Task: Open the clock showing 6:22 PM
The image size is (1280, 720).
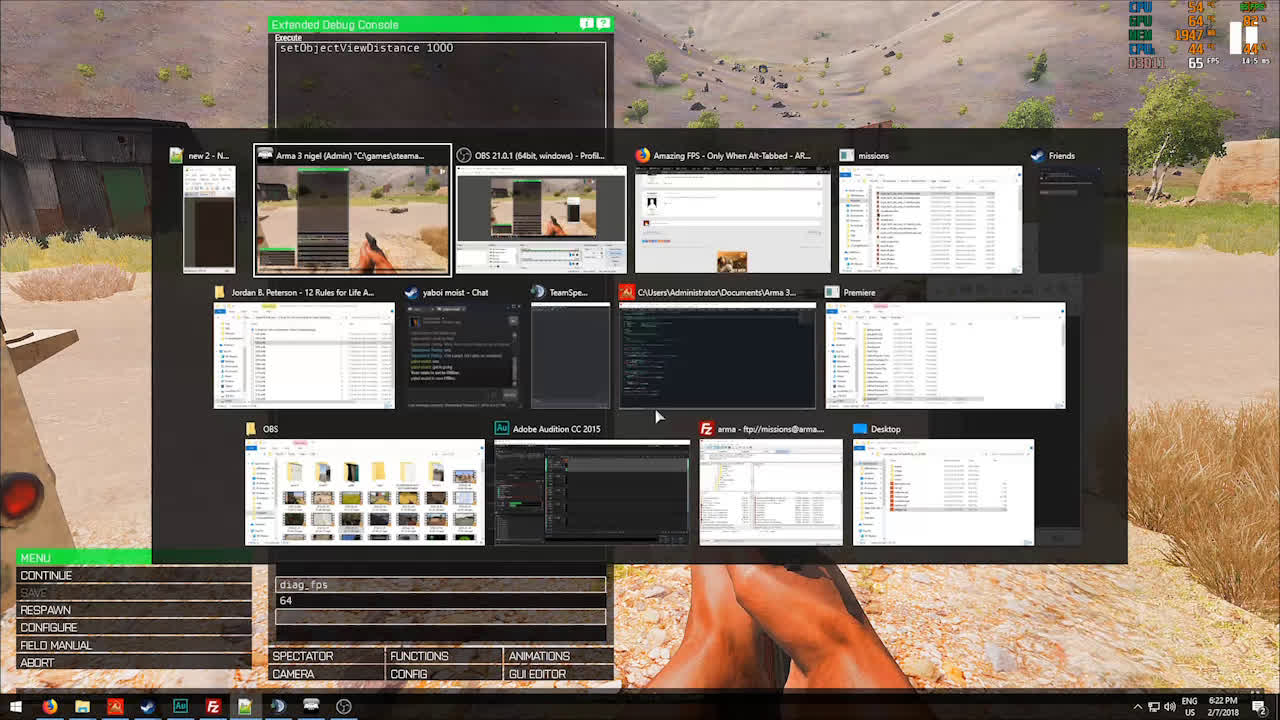Action: (x=1223, y=707)
